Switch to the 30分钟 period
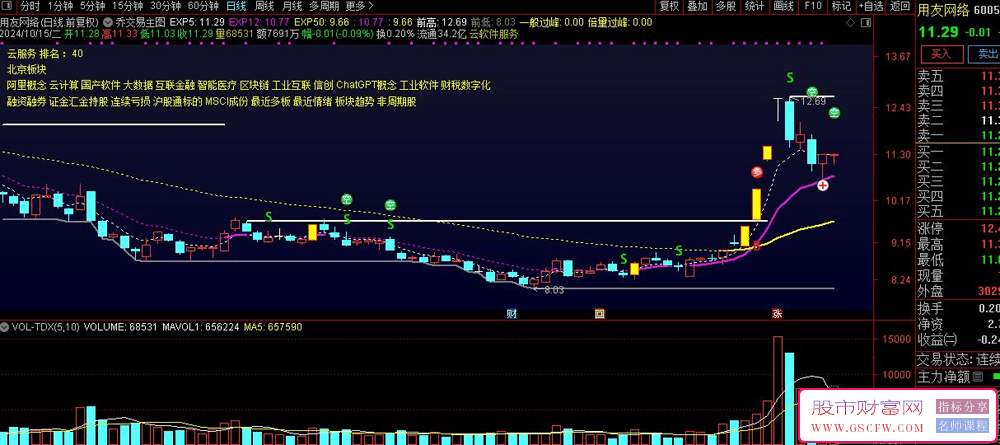 [x=165, y=6]
